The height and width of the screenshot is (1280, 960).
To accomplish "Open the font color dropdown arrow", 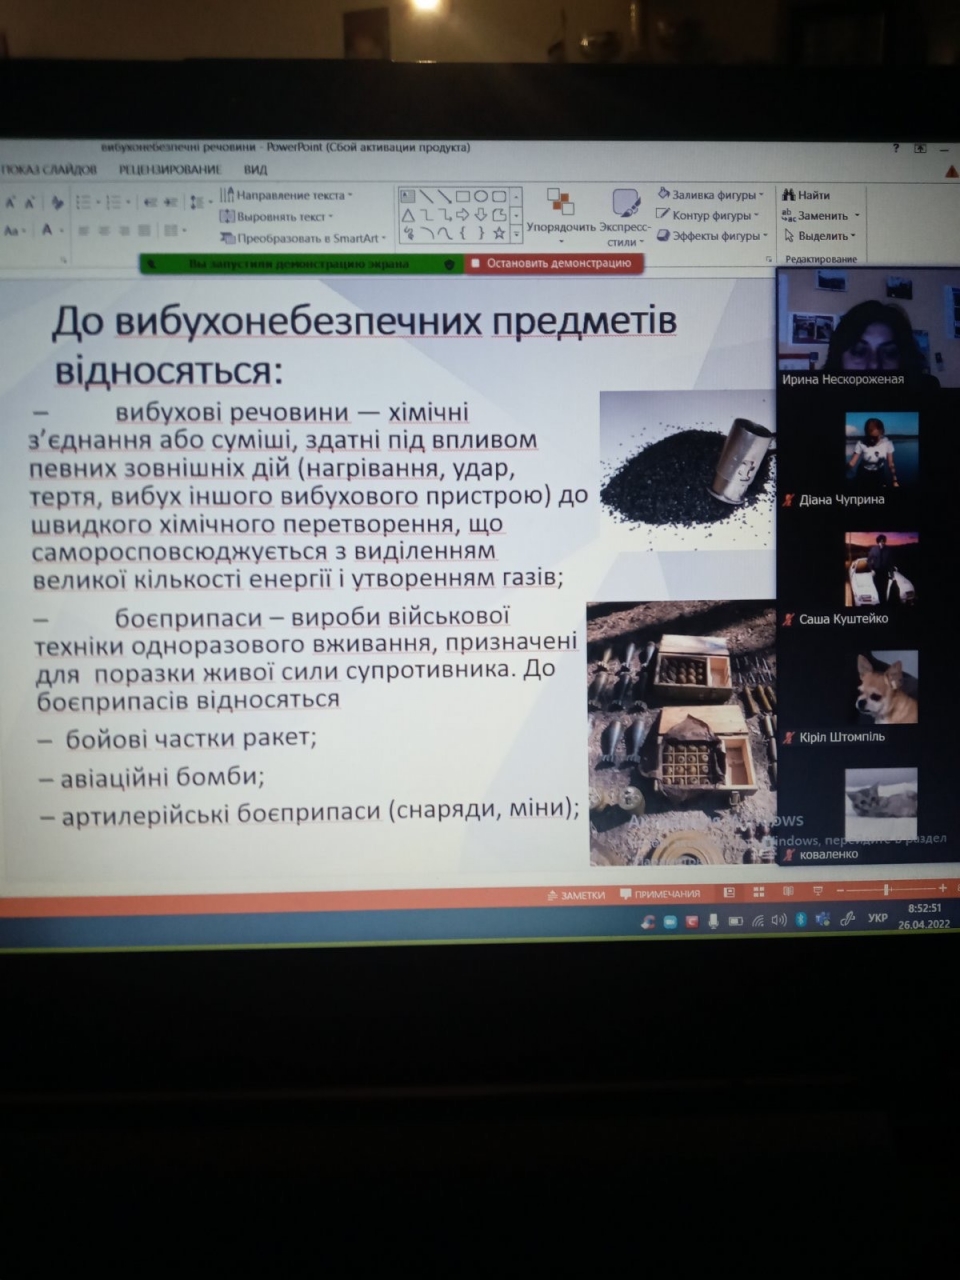I will (x=62, y=231).
